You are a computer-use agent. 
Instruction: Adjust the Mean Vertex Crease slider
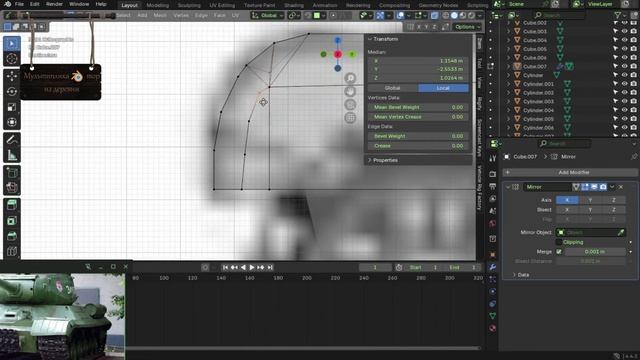tap(418, 117)
